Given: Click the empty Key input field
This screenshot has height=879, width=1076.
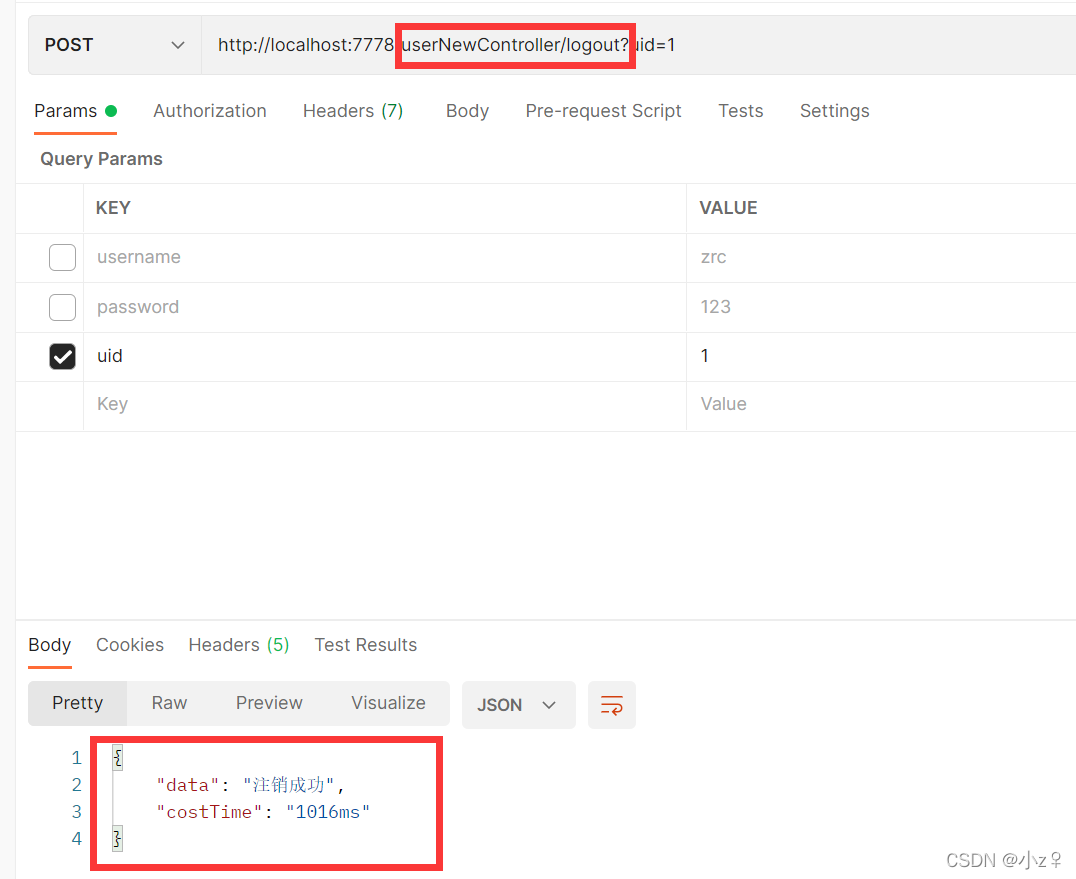Looking at the screenshot, I should [384, 404].
